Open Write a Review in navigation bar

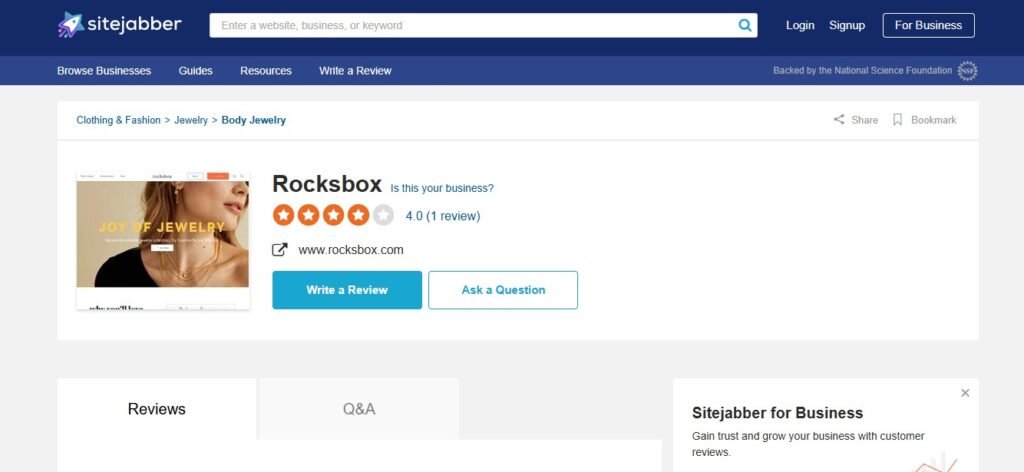coord(355,71)
